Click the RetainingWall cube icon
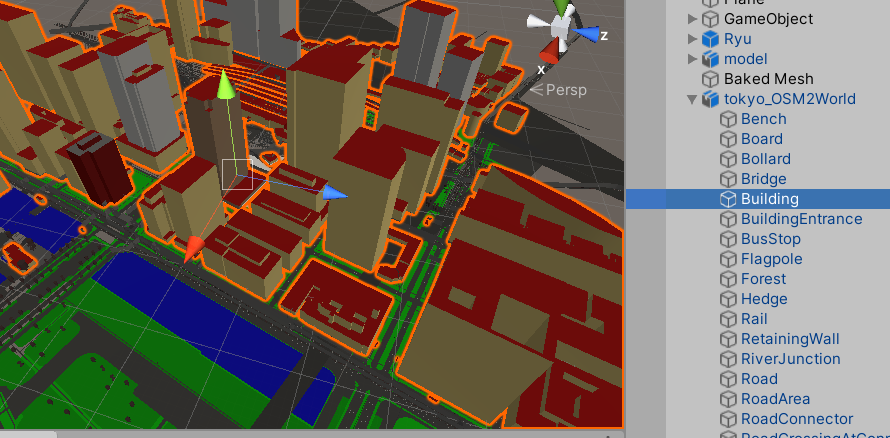Screen dimensions: 890x438 coord(728,339)
